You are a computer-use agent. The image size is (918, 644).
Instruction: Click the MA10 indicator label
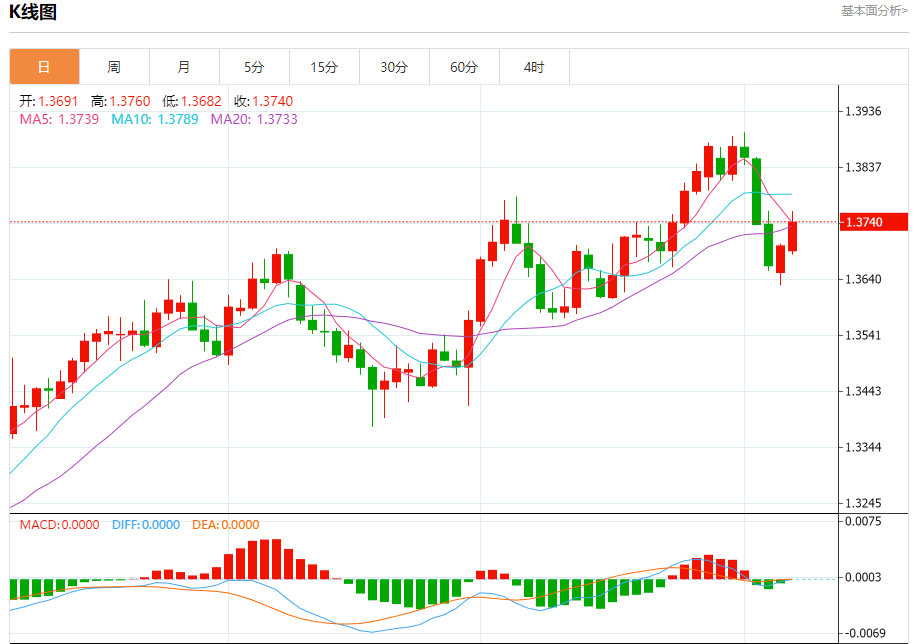click(154, 119)
